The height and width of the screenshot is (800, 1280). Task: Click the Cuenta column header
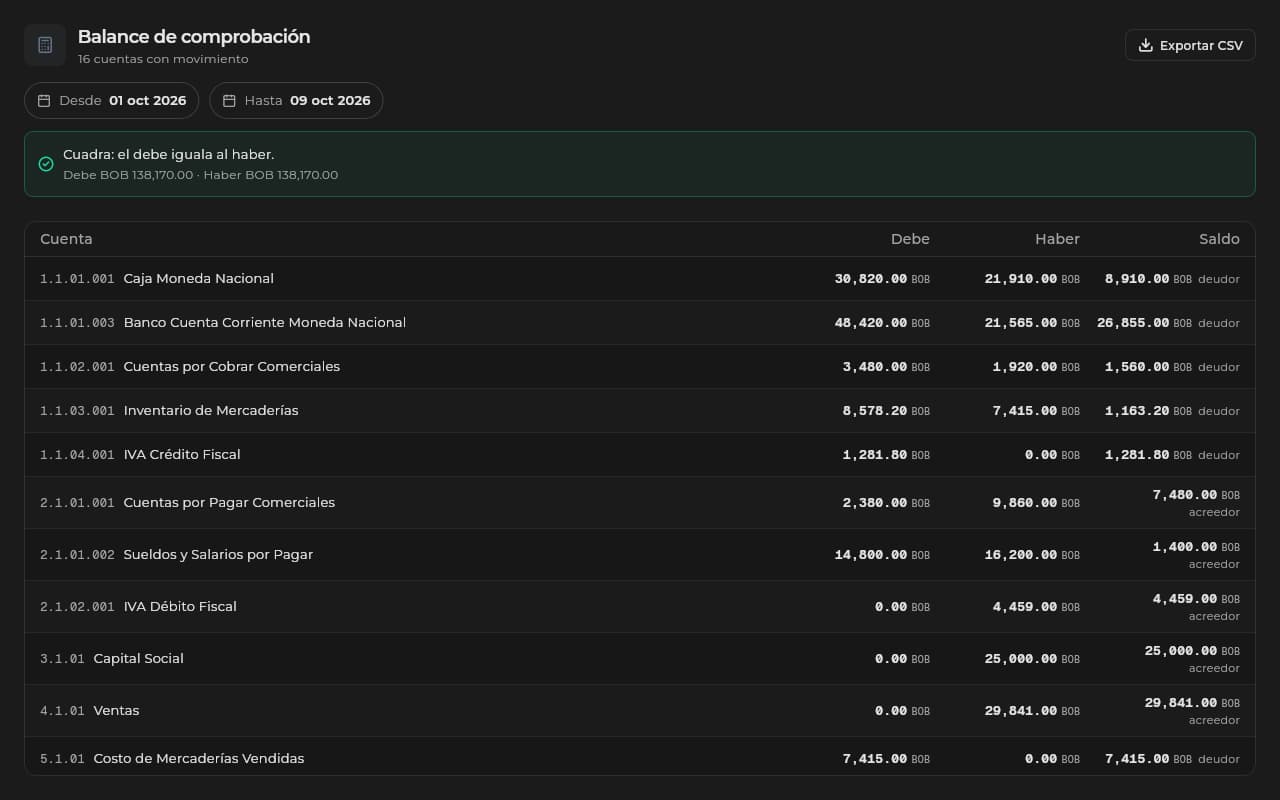(x=66, y=239)
